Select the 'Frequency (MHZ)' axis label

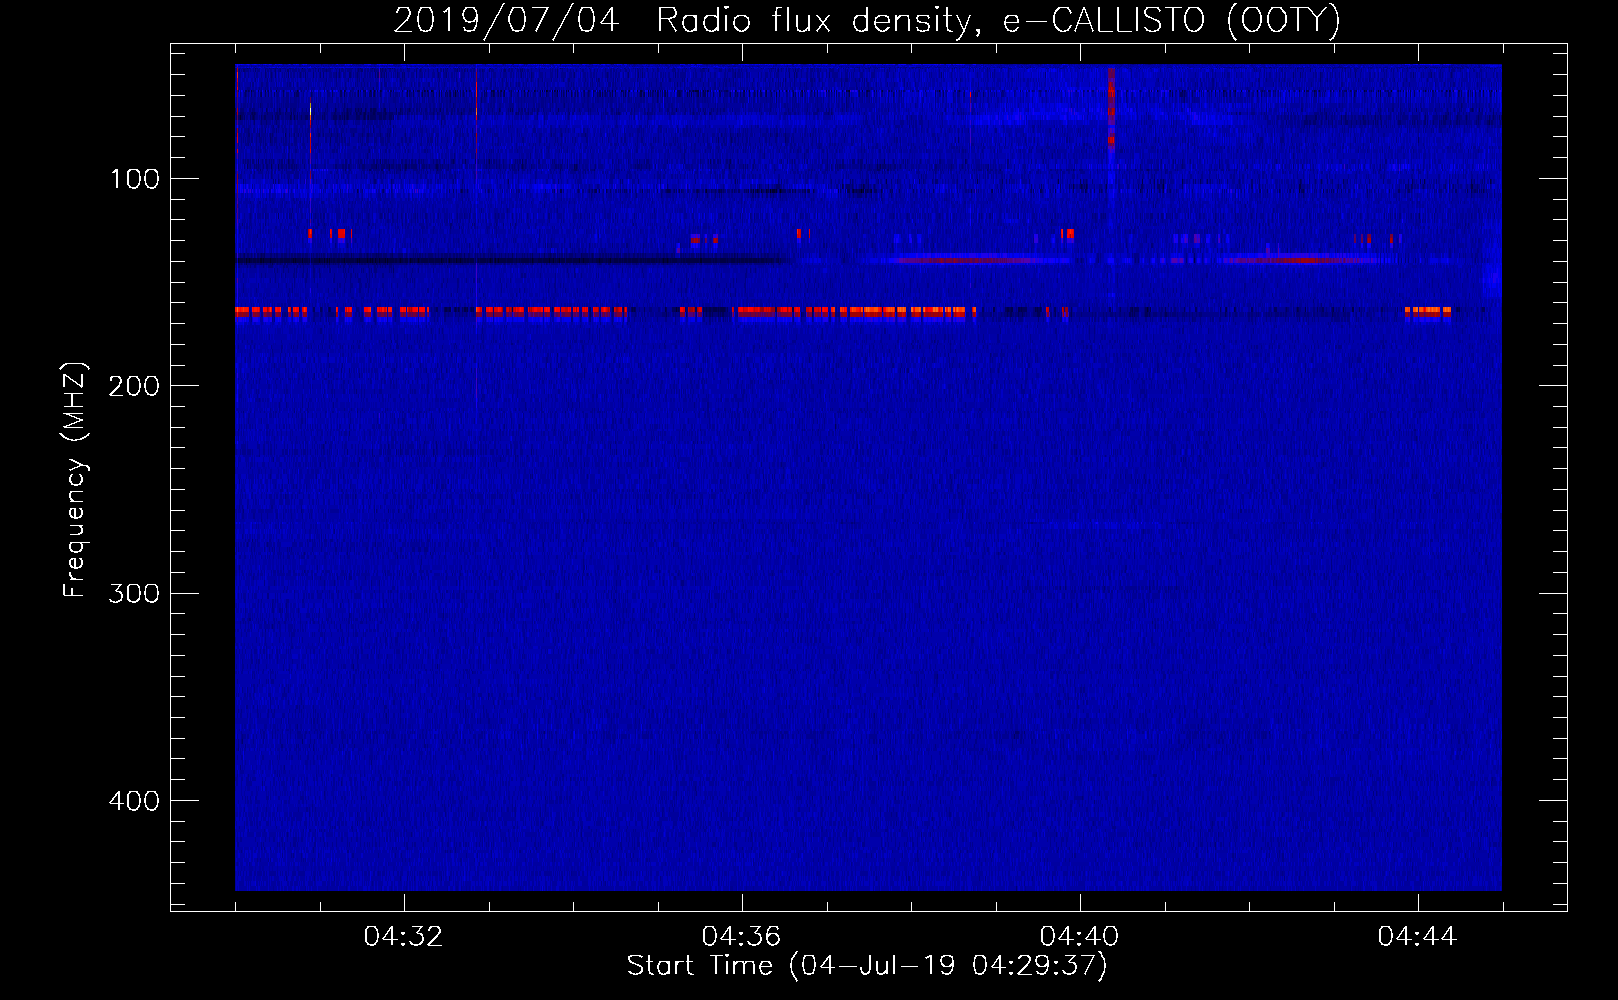(75, 480)
